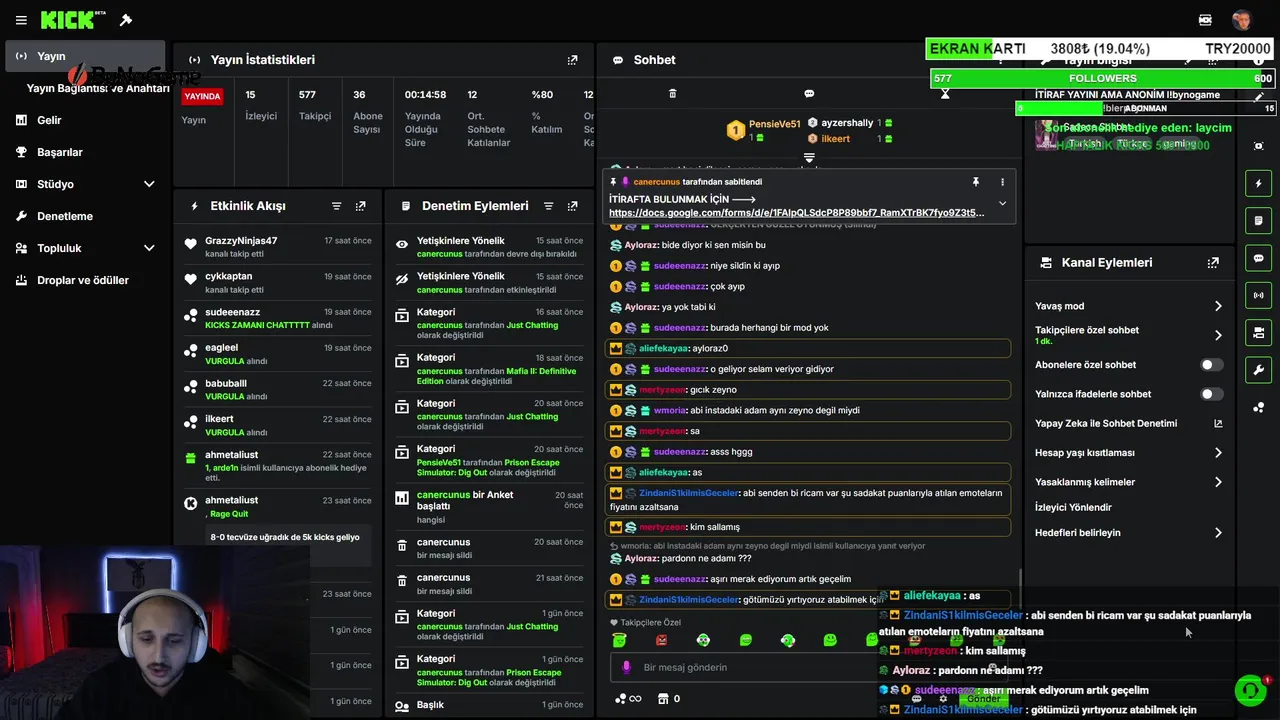Screen dimensions: 1280x720
Task: Open Gelir in the left sidebar
Action: click(x=84, y=120)
